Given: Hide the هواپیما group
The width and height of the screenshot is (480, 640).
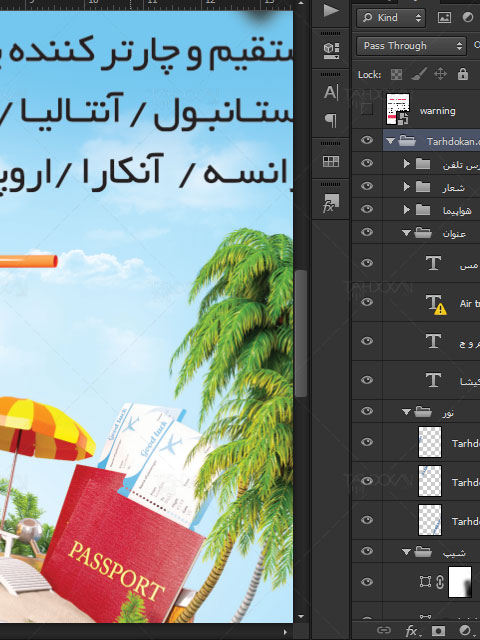Looking at the screenshot, I should click(x=367, y=209).
